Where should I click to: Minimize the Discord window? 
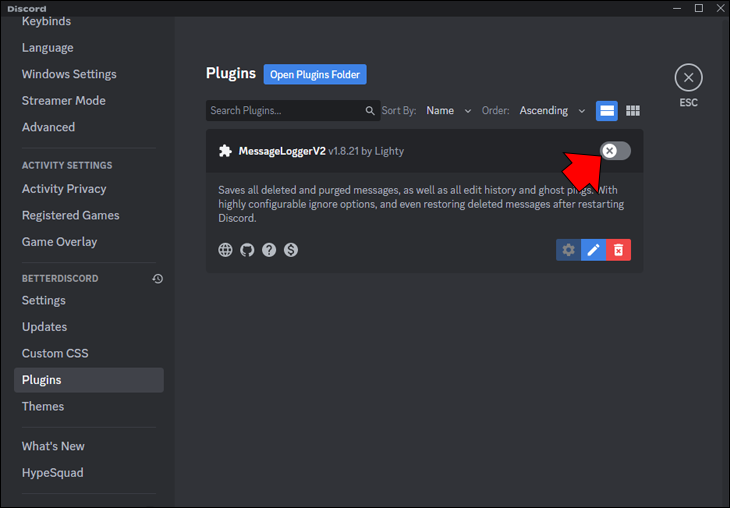(x=677, y=8)
